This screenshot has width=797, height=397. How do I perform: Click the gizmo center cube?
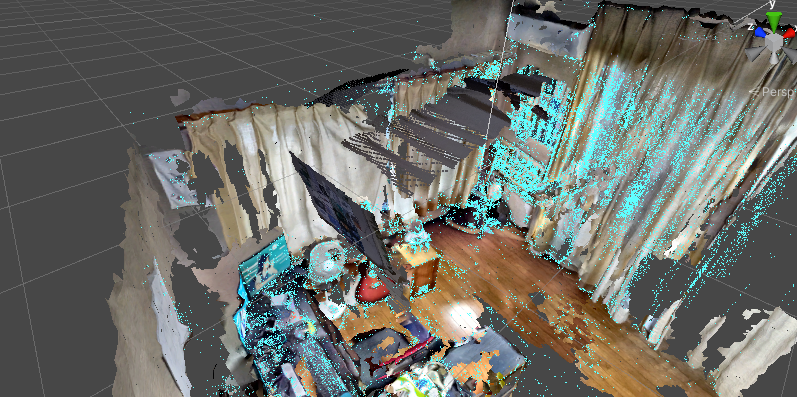pos(774,41)
